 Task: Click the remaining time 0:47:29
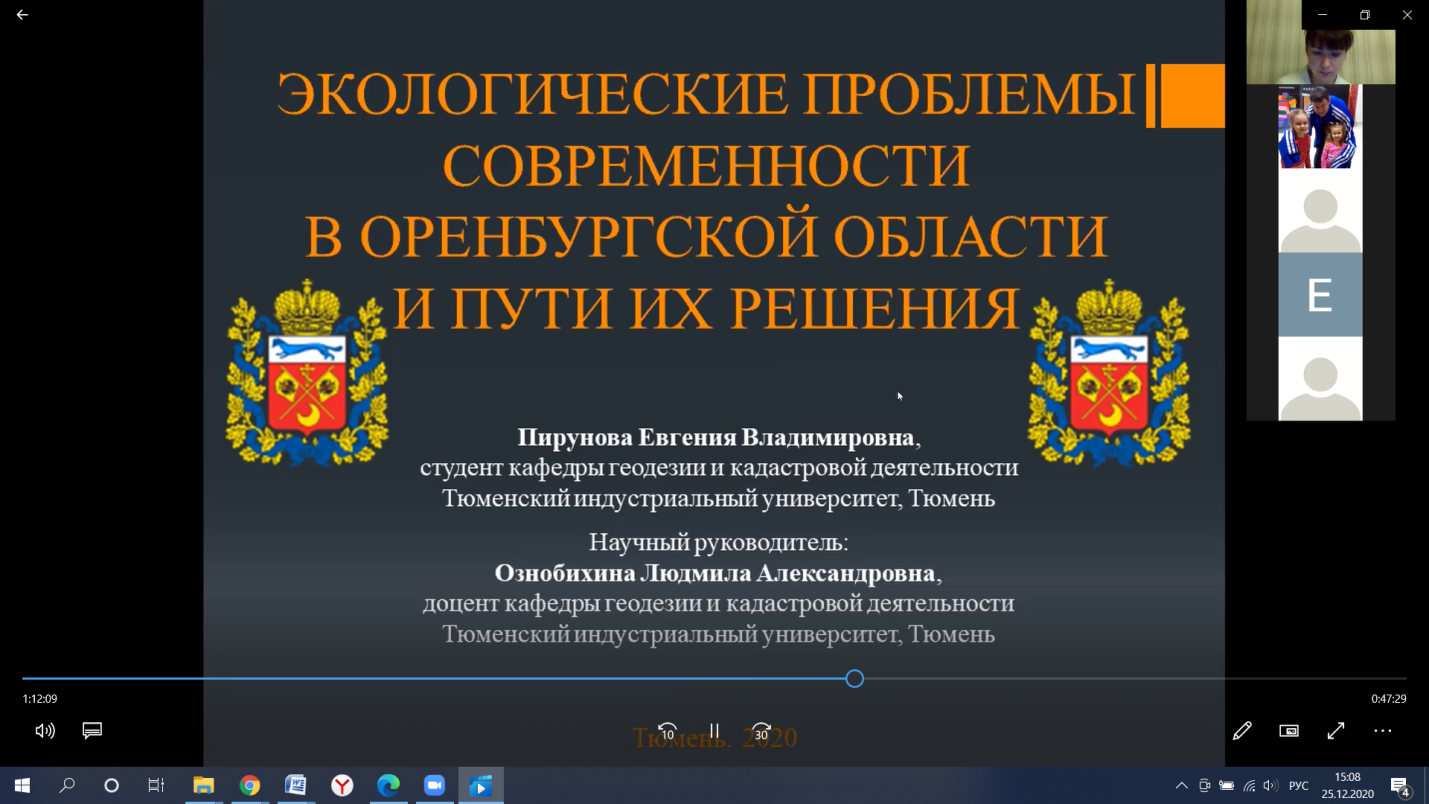(1389, 699)
